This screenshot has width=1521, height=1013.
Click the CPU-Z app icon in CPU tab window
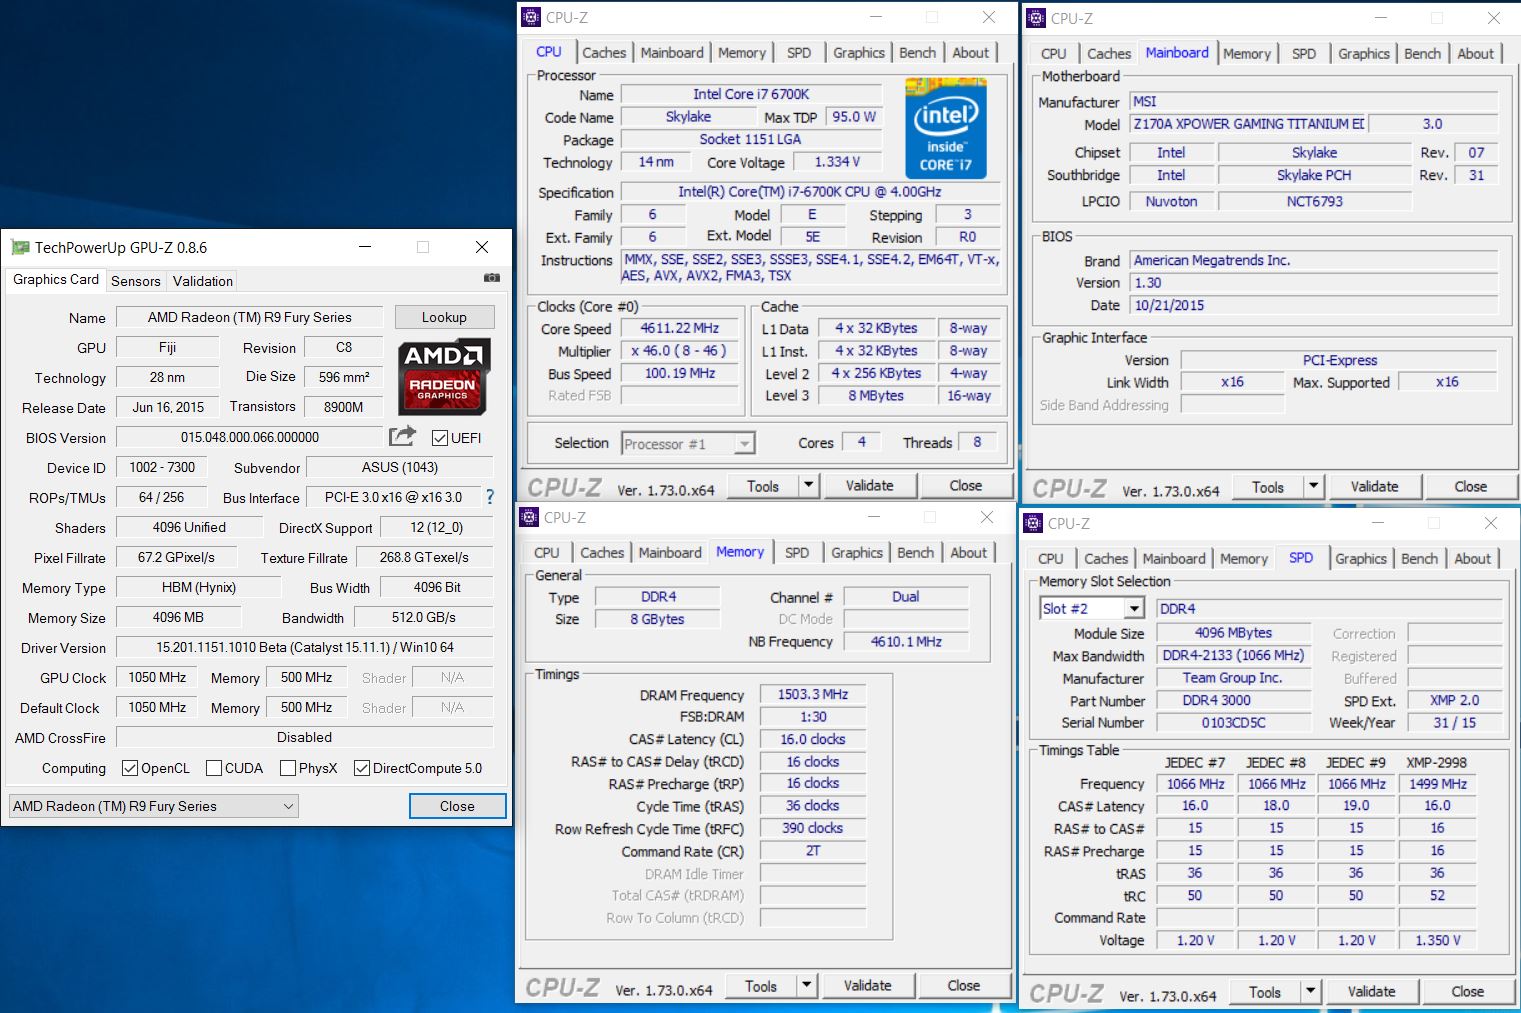pyautogui.click(x=531, y=17)
